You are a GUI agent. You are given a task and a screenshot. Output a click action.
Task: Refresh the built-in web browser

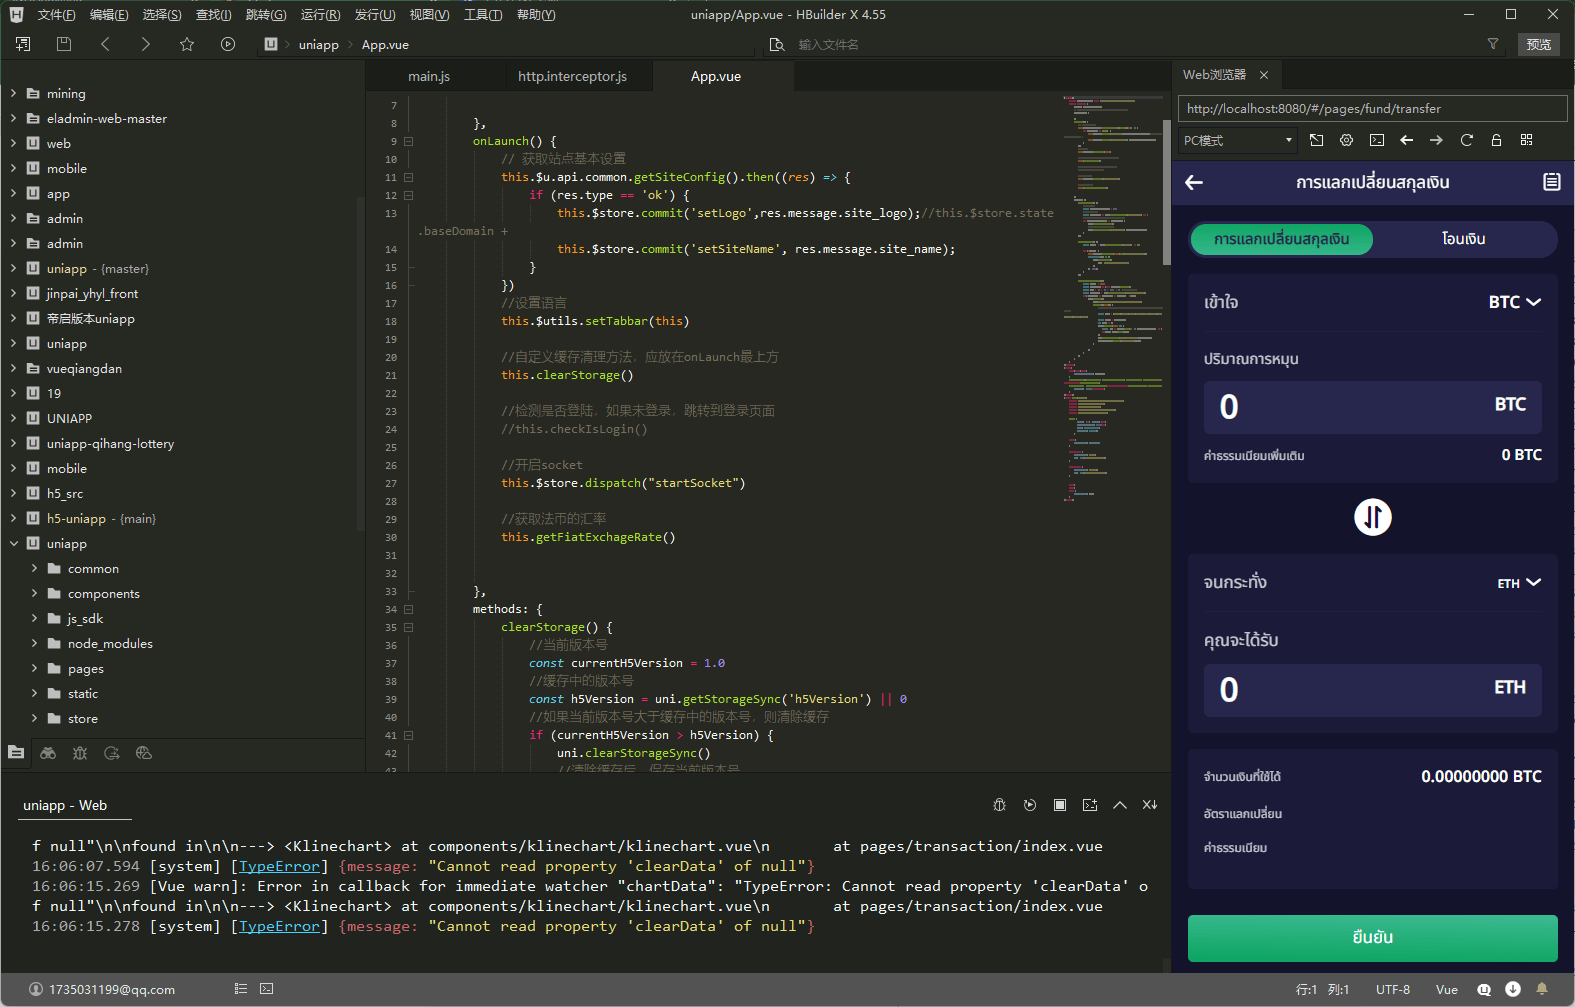point(1466,140)
